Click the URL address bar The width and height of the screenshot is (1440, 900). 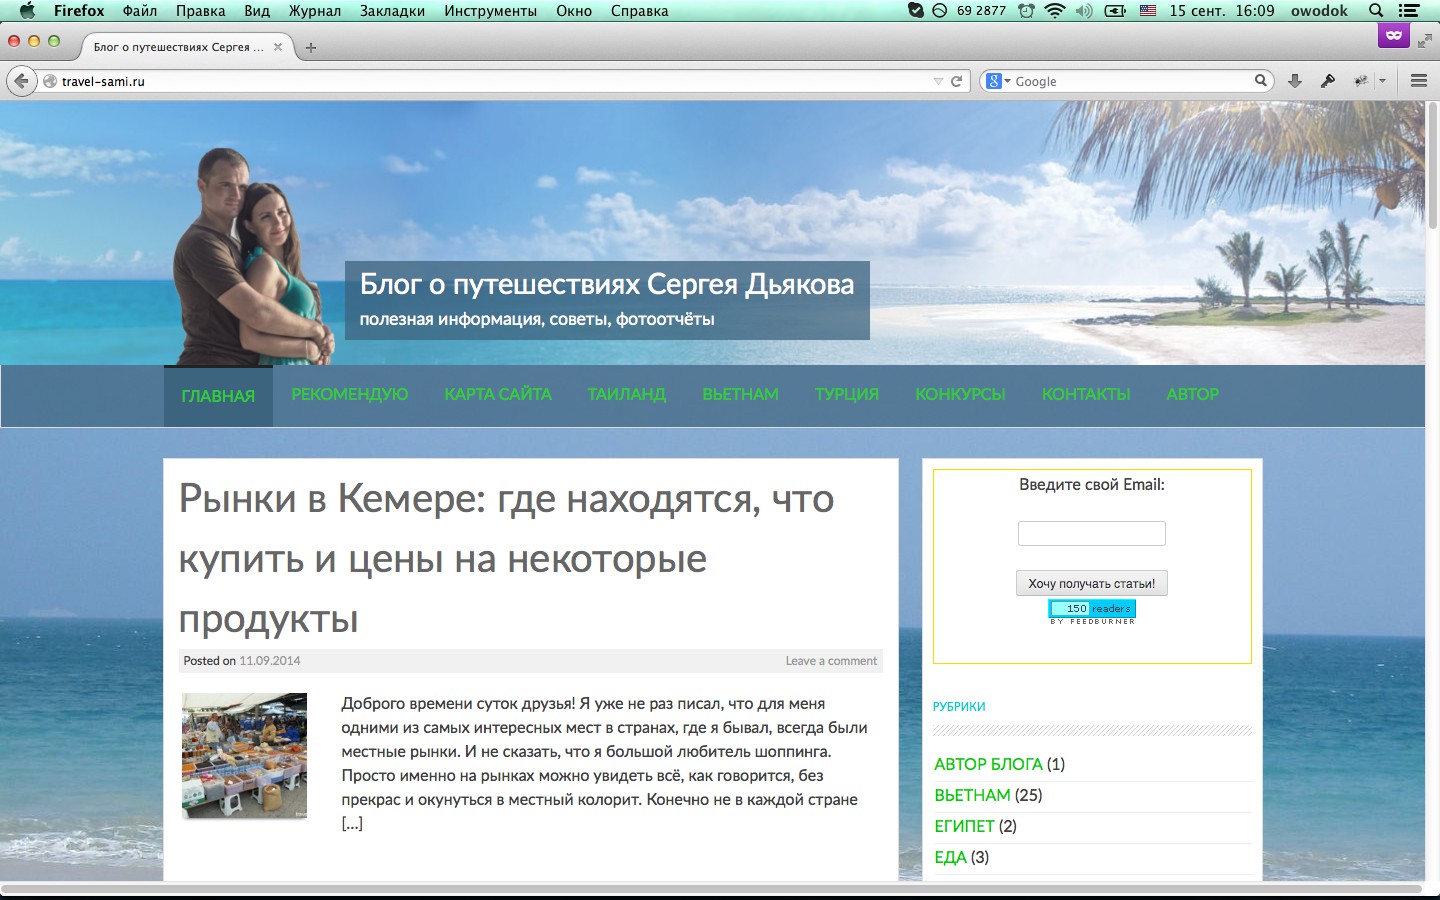(490, 81)
